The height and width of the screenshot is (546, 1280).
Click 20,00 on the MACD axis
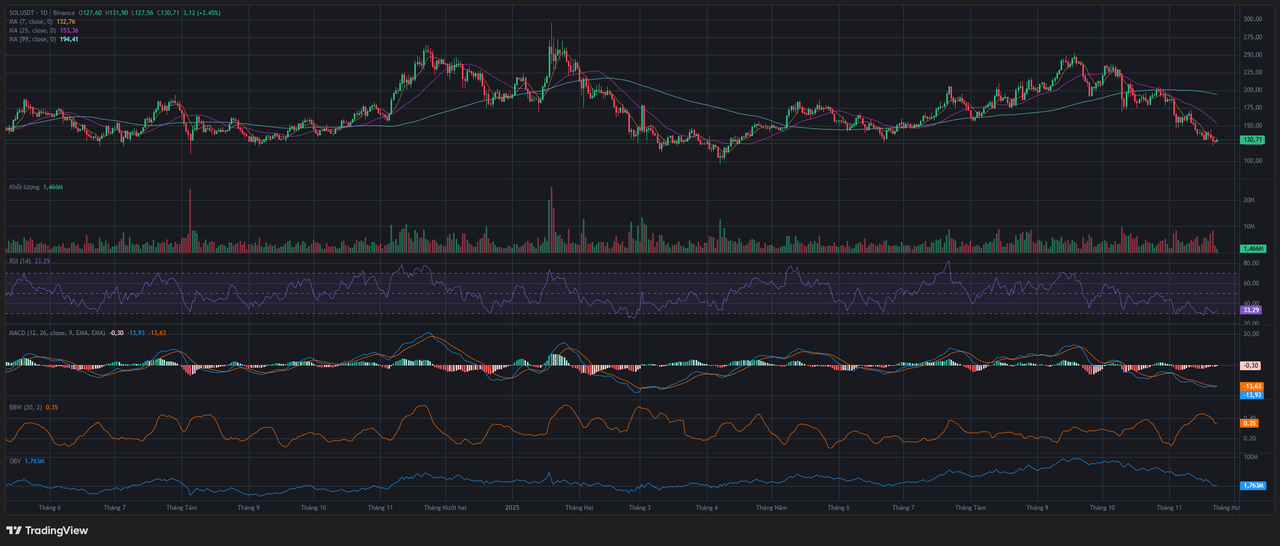[1251, 334]
